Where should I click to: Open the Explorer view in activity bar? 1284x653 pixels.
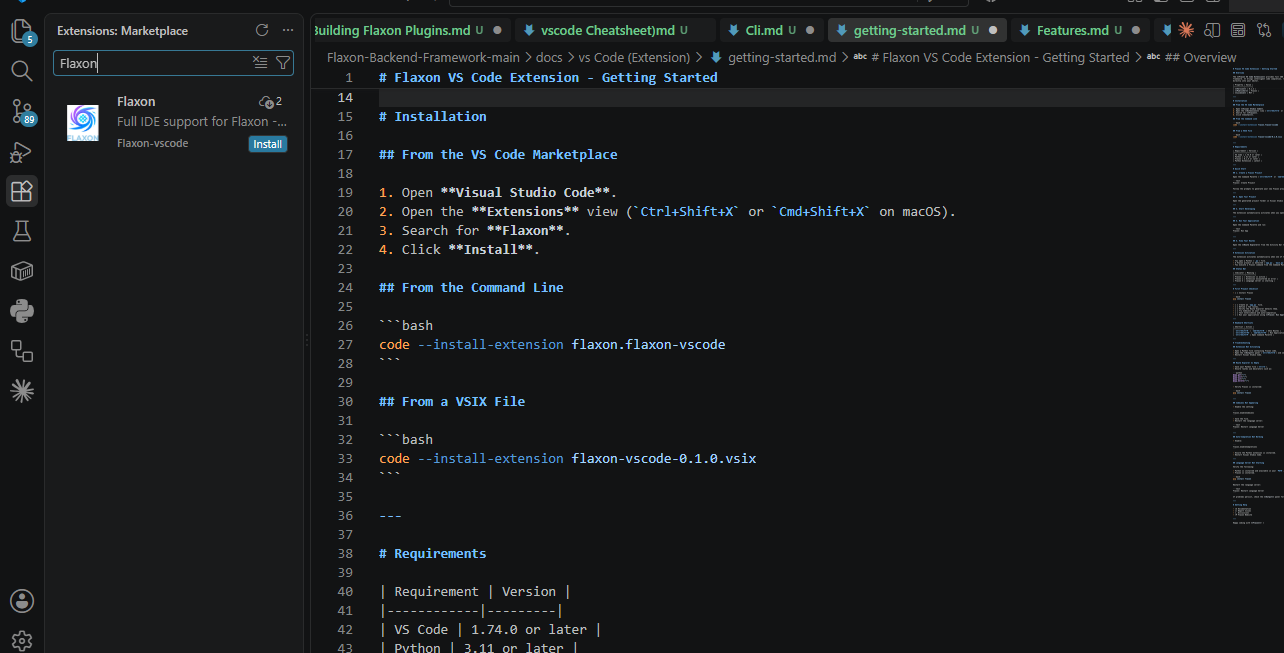pos(21,31)
